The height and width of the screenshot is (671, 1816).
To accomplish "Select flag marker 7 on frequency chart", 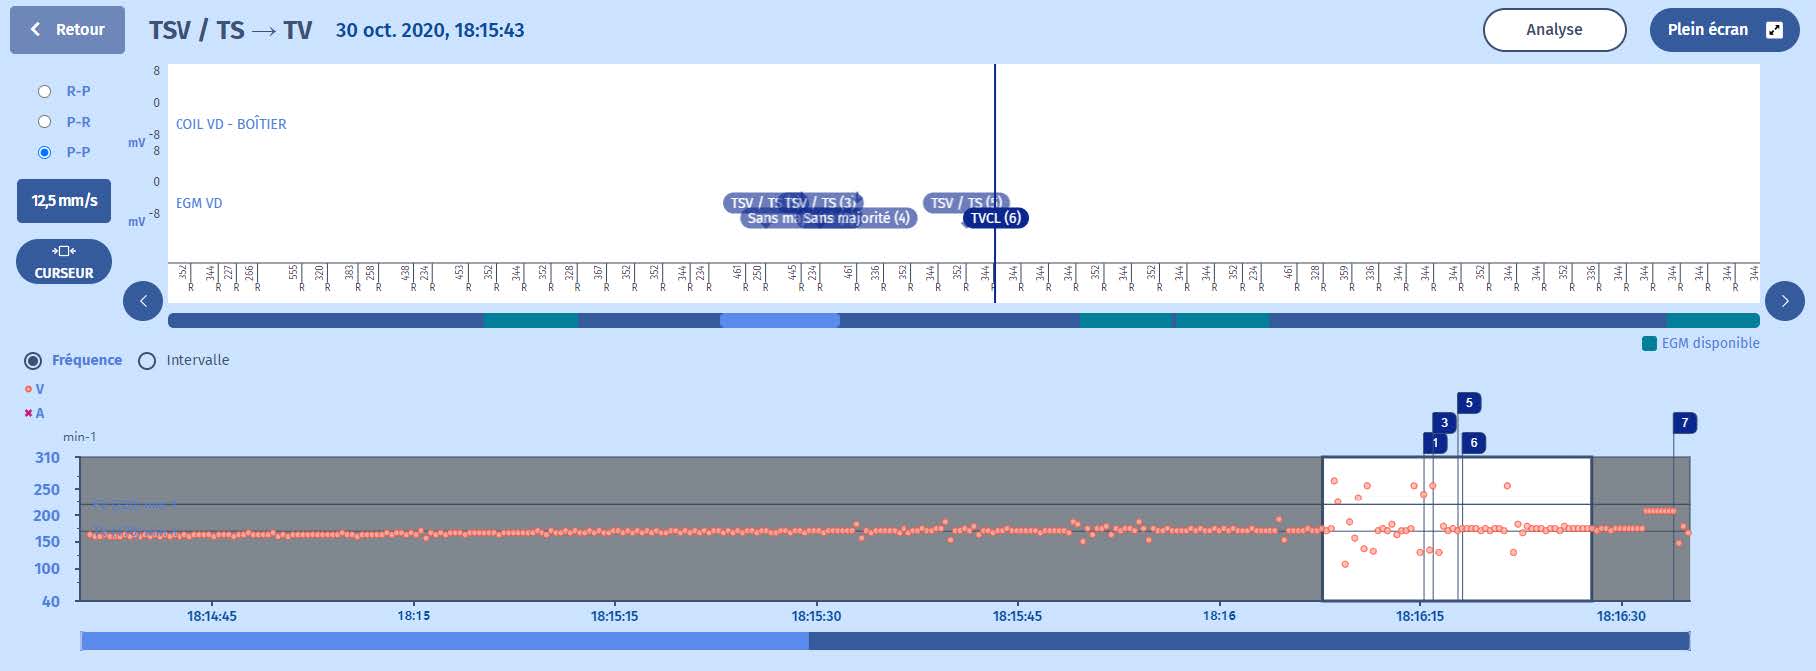I will 1684,423.
